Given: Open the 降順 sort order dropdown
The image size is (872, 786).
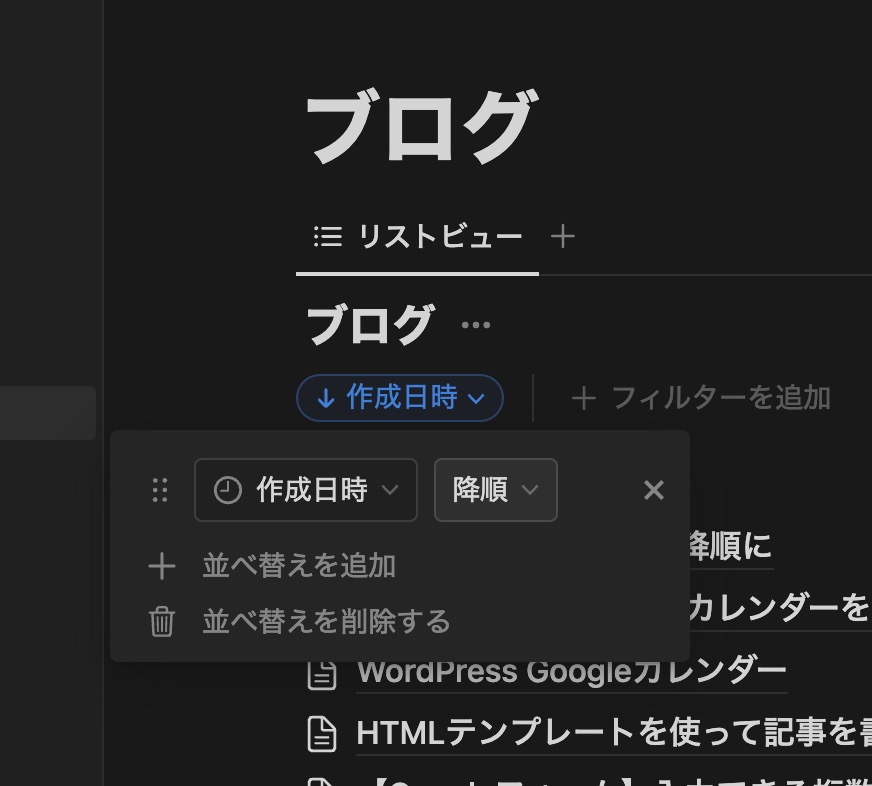Looking at the screenshot, I should [x=495, y=490].
